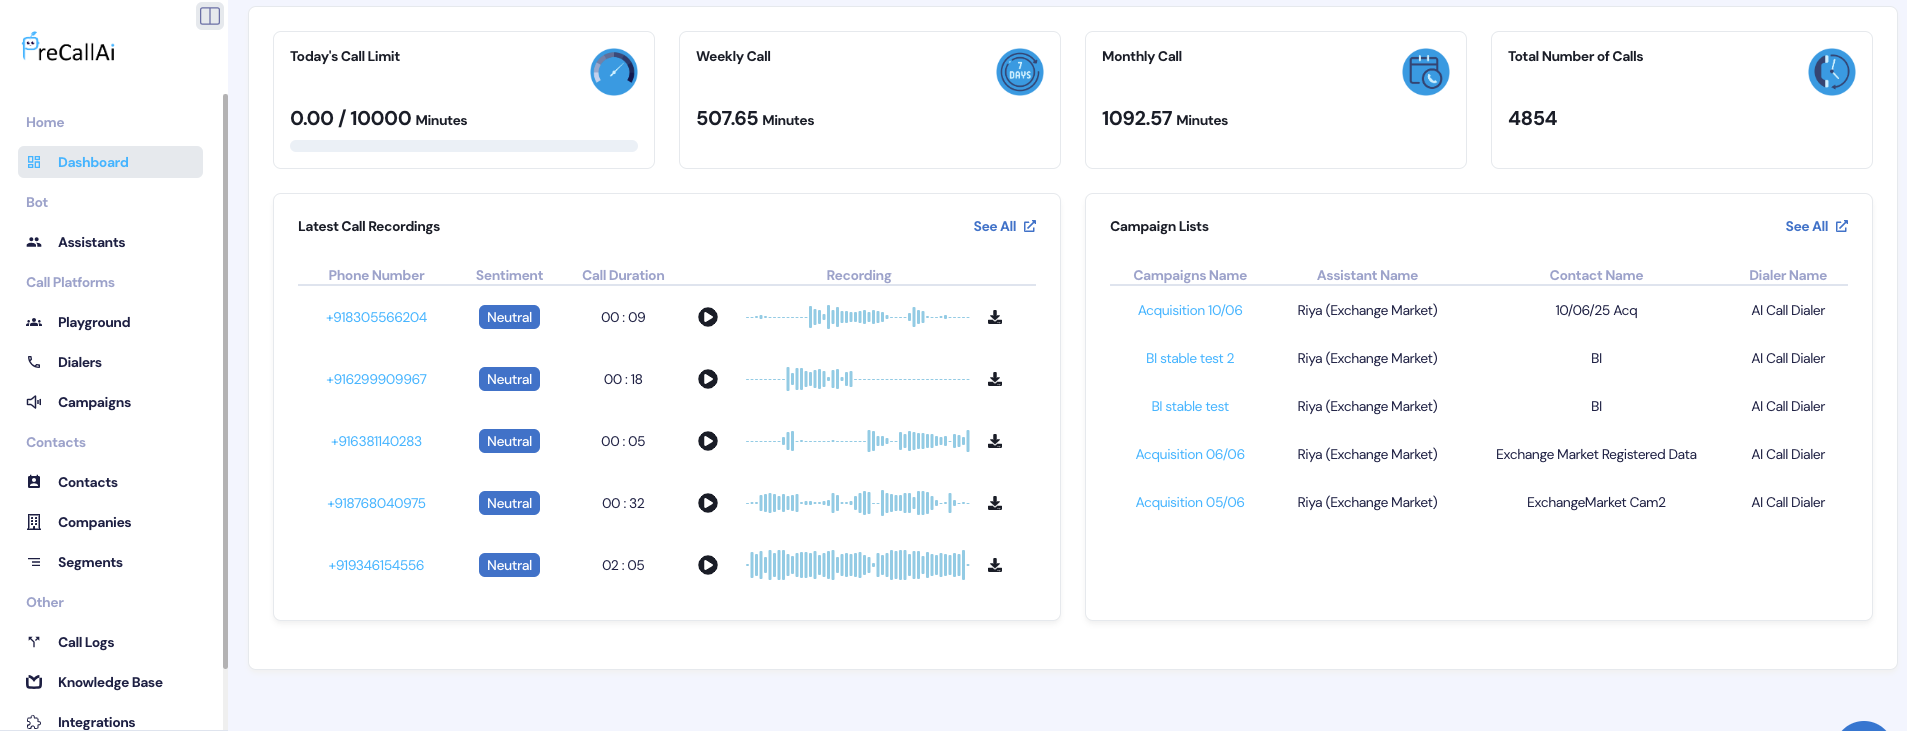Play the recording for +916381140283
This screenshot has width=1907, height=731.
coord(708,441)
